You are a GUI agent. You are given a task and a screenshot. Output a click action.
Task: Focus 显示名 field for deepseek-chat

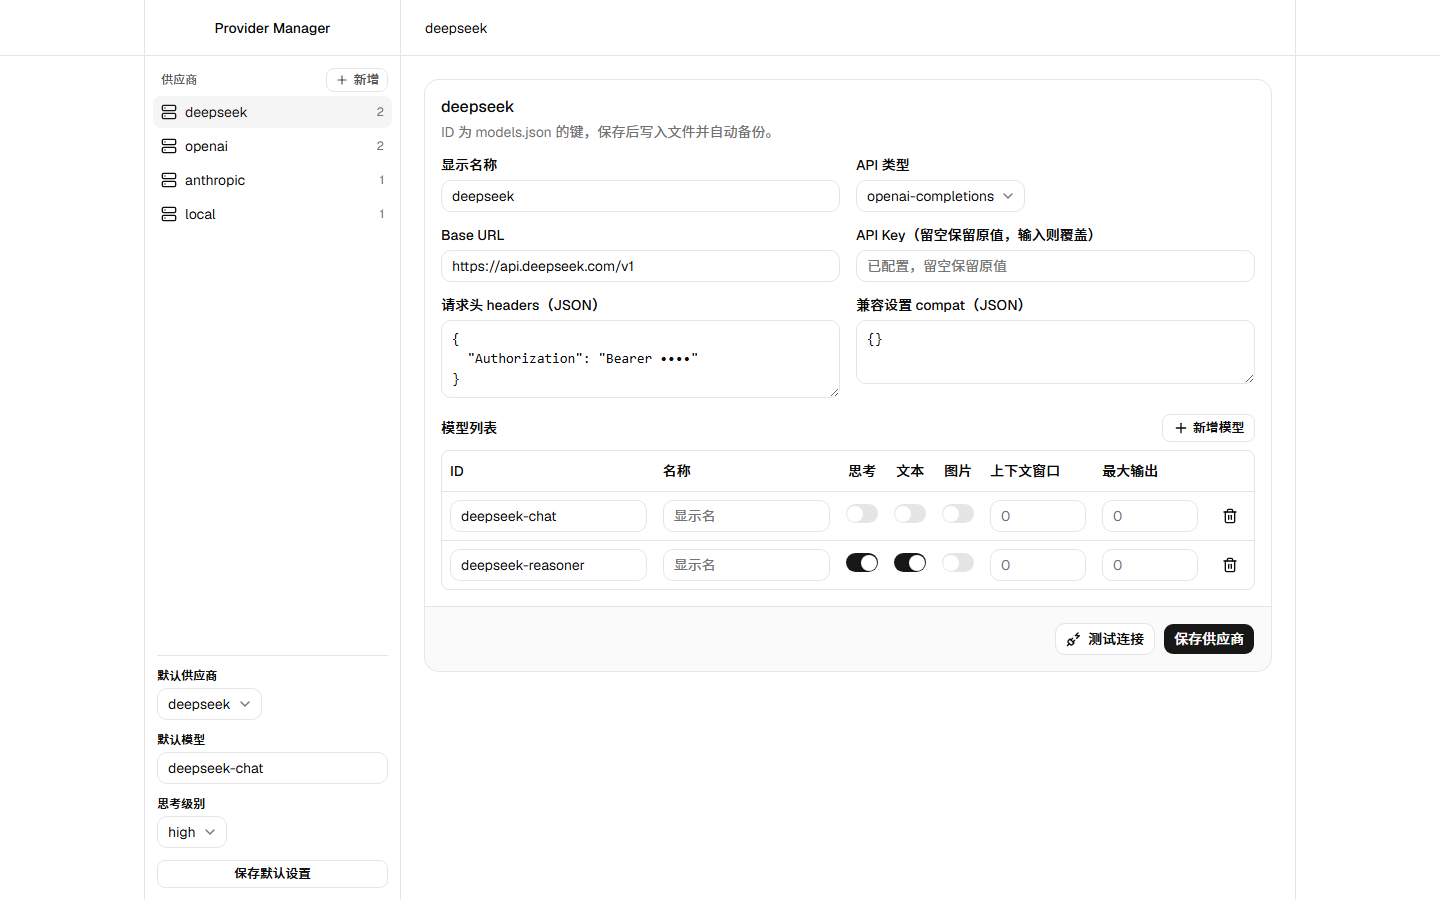tap(746, 516)
